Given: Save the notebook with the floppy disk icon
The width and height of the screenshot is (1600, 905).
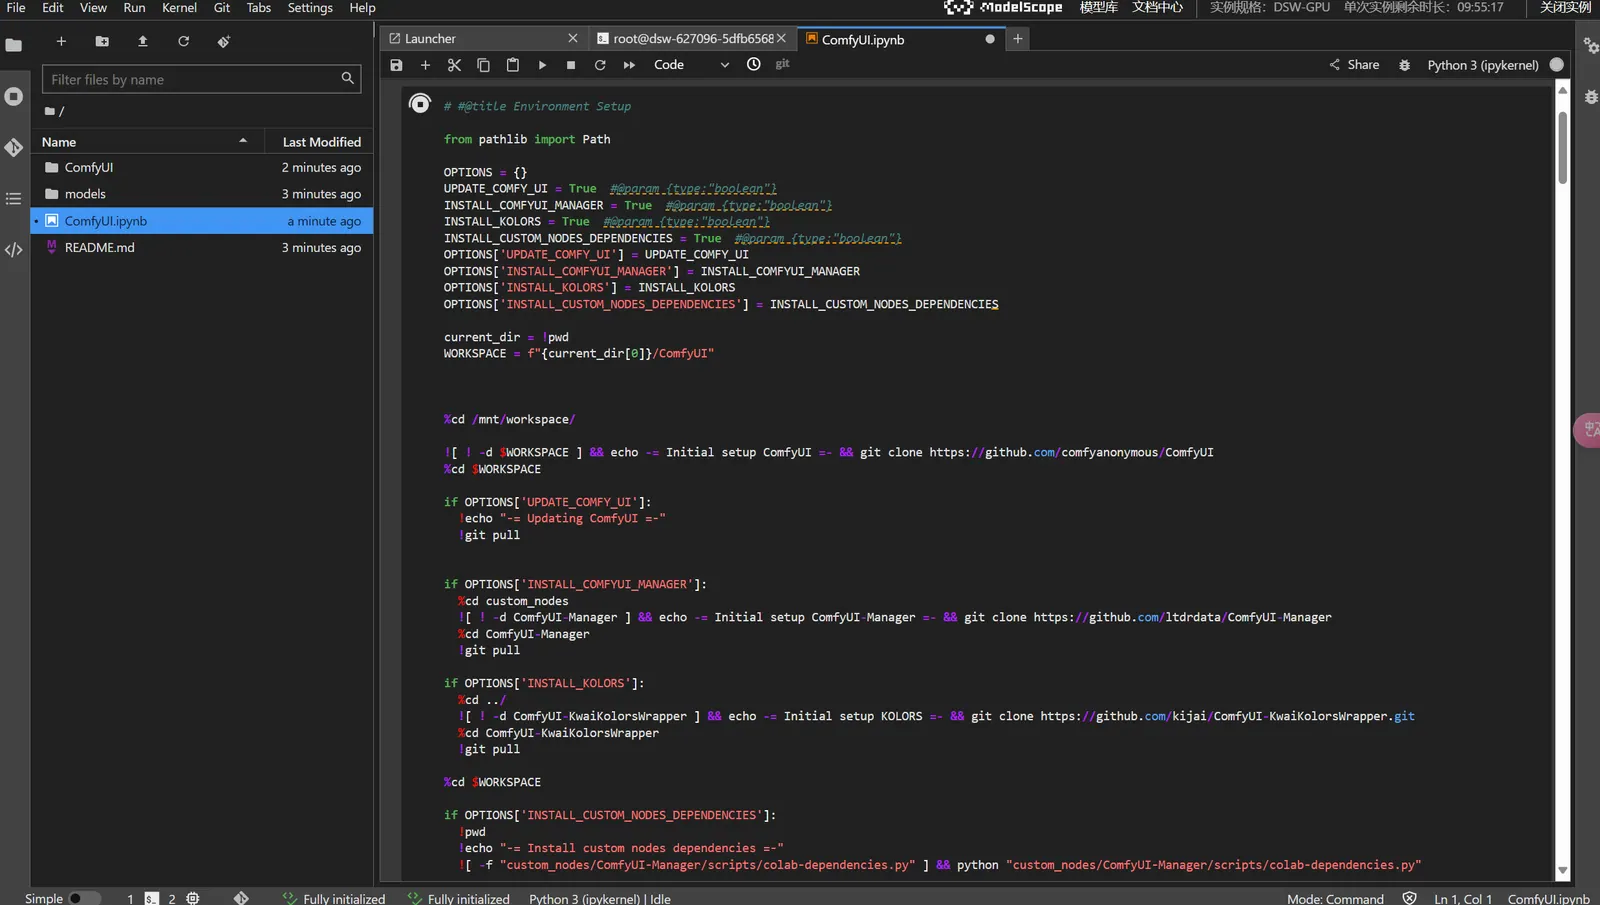Looking at the screenshot, I should [x=396, y=65].
